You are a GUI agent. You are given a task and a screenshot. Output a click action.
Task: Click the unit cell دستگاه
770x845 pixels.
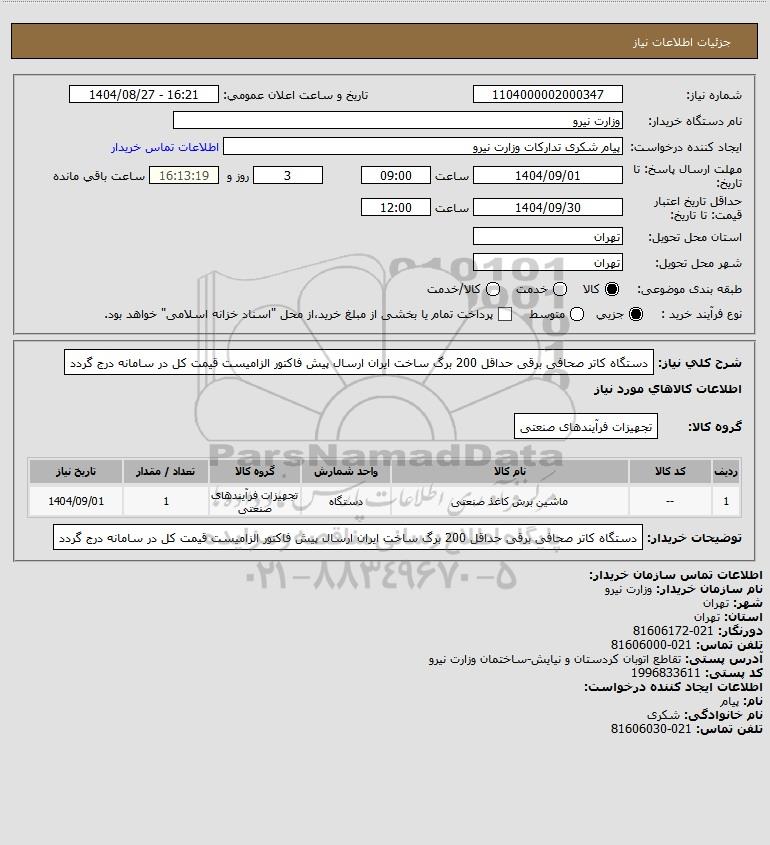coord(345,502)
